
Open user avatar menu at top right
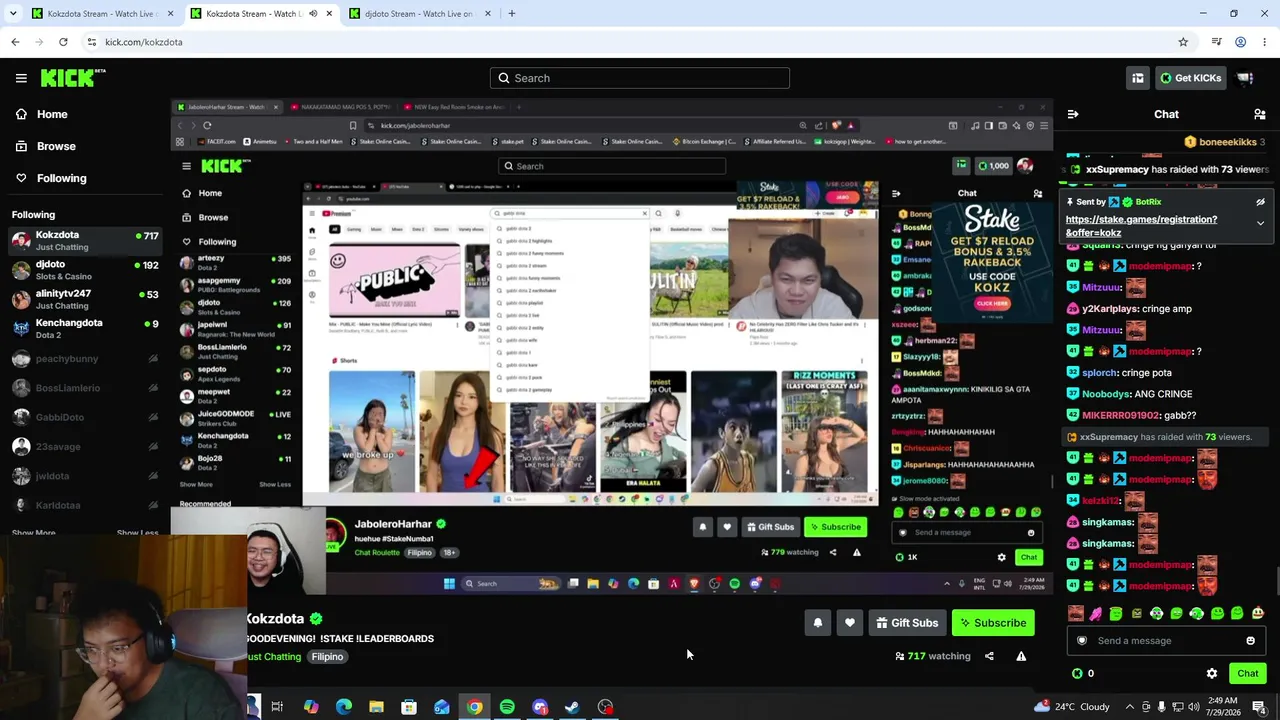click(1246, 78)
